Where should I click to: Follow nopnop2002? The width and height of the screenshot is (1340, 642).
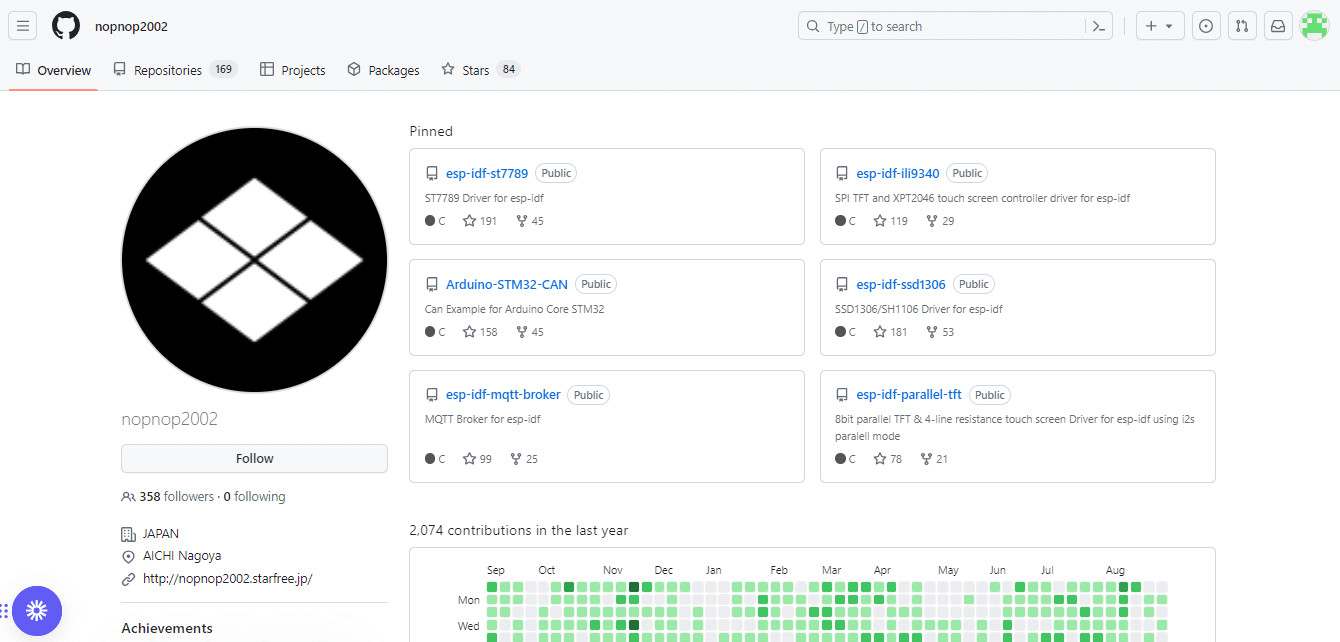[x=254, y=458]
